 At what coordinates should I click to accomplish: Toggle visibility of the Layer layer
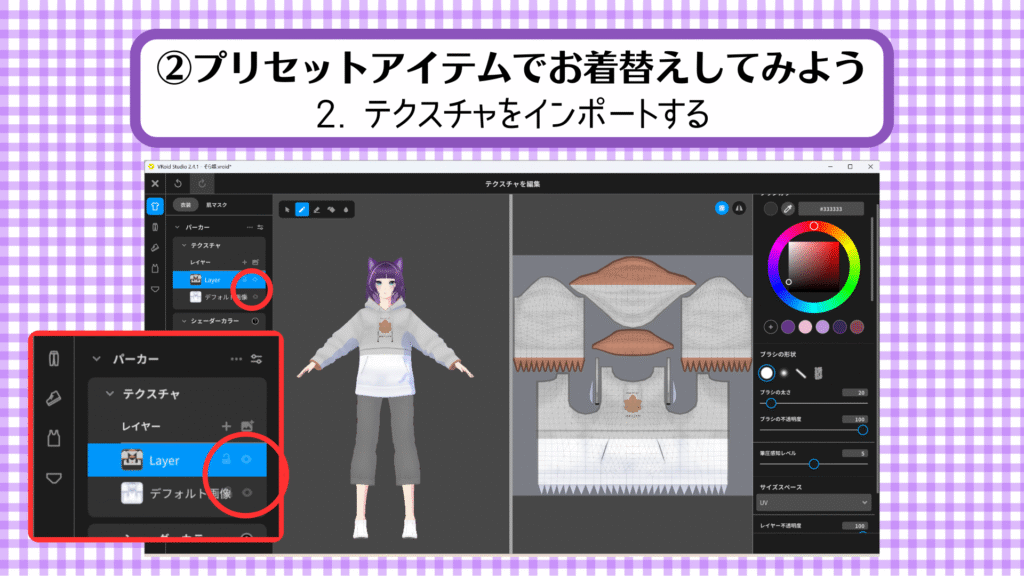(x=256, y=280)
